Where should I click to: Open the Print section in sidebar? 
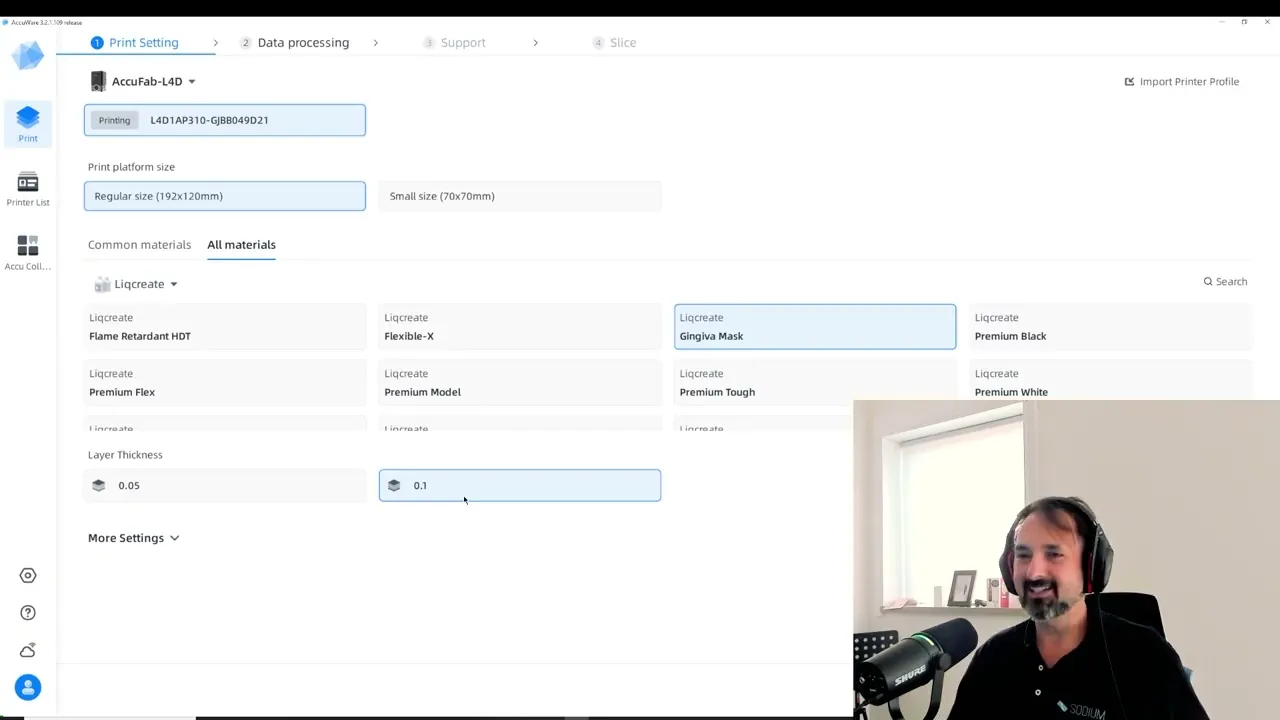coord(28,123)
